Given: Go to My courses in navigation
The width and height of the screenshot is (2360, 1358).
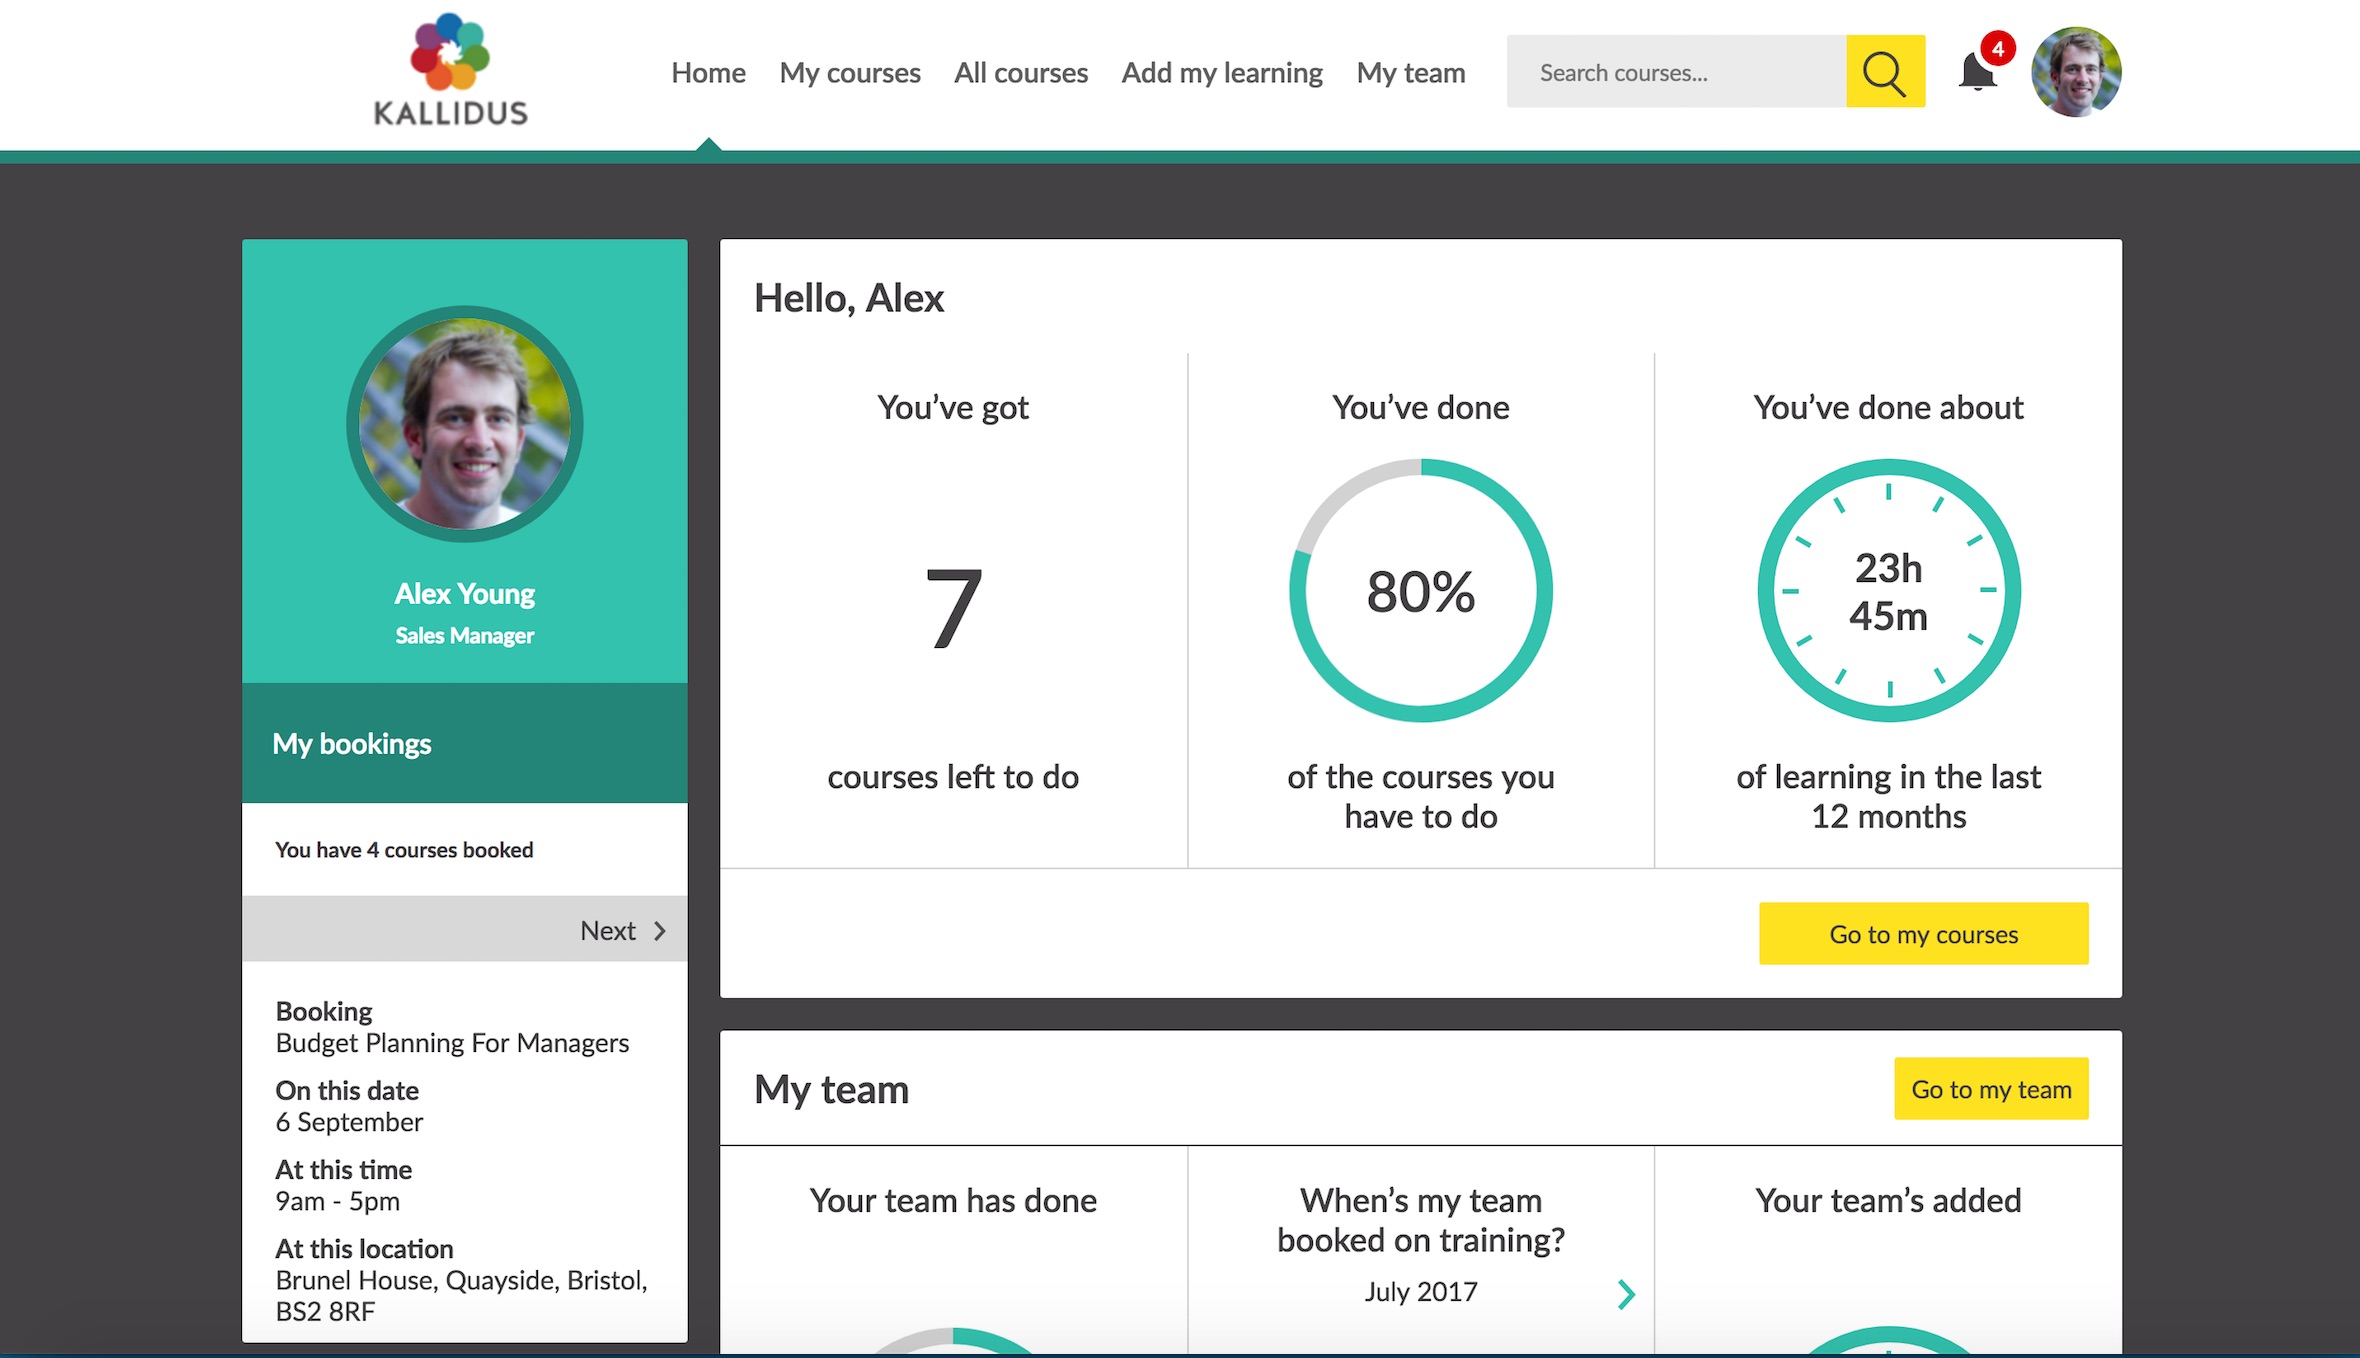Looking at the screenshot, I should (849, 73).
